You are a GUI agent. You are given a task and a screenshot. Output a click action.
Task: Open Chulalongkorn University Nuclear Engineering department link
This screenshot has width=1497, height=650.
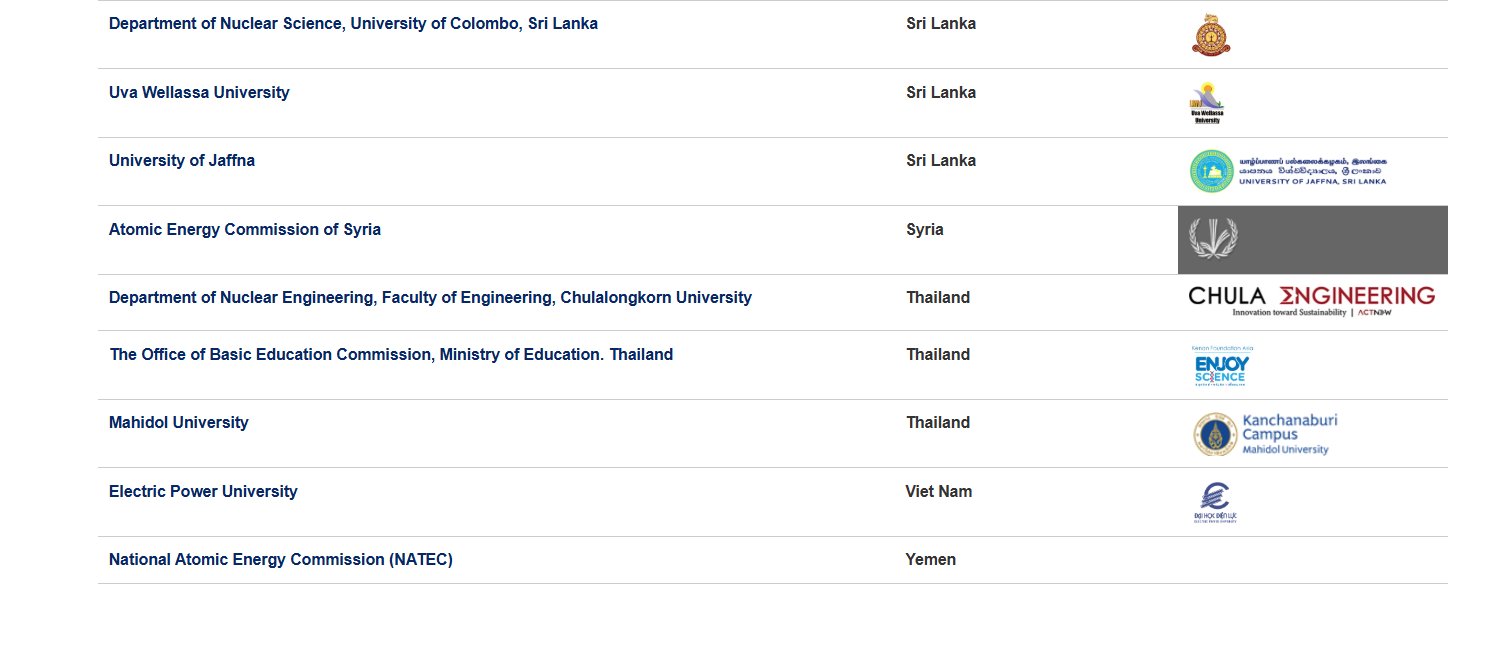(430, 297)
